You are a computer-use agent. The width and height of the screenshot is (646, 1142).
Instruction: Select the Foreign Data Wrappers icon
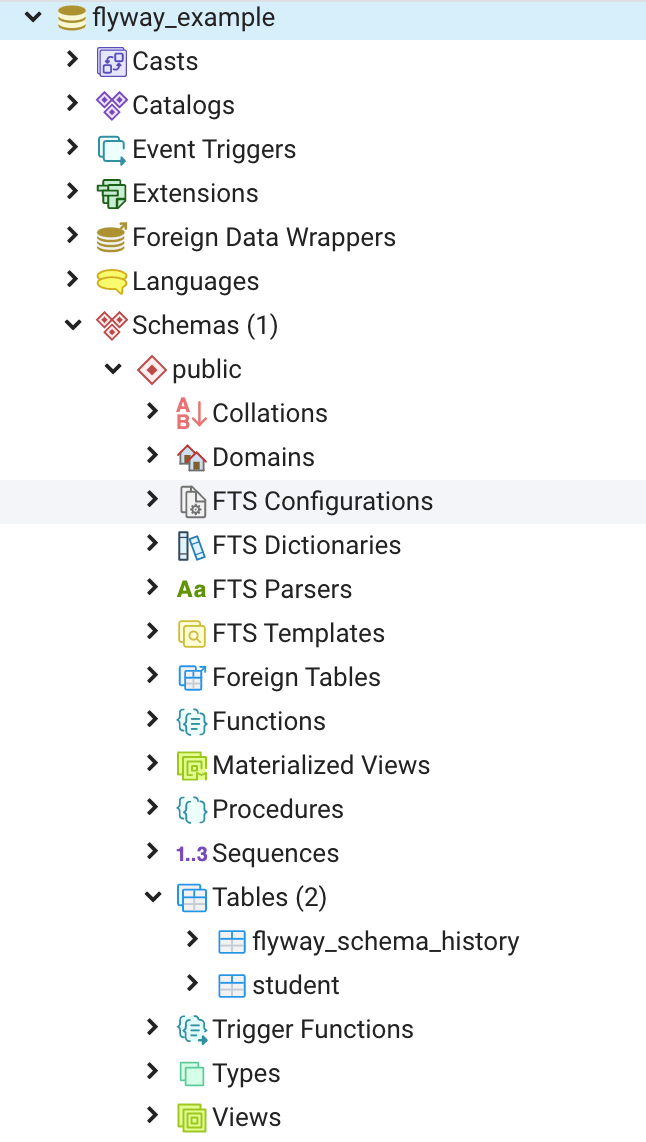click(x=112, y=237)
